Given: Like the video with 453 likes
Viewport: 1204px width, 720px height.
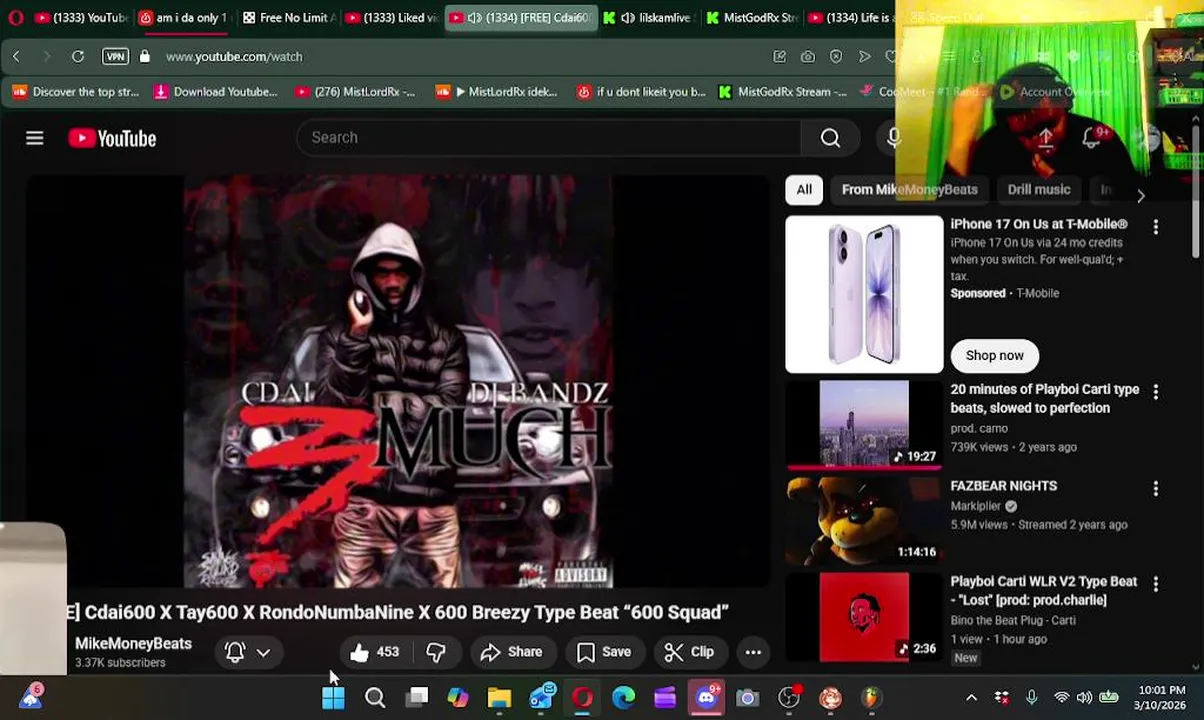Looking at the screenshot, I should coord(375,652).
